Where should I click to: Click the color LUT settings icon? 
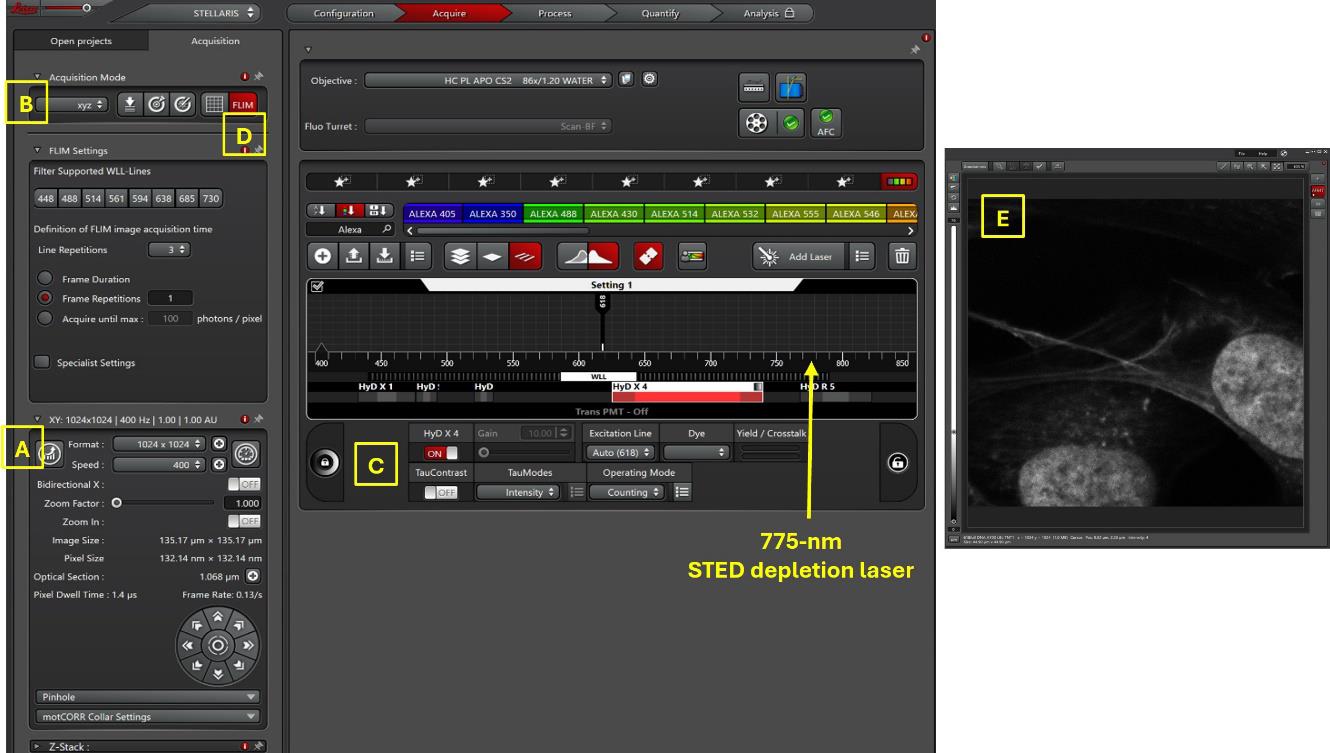tap(692, 256)
